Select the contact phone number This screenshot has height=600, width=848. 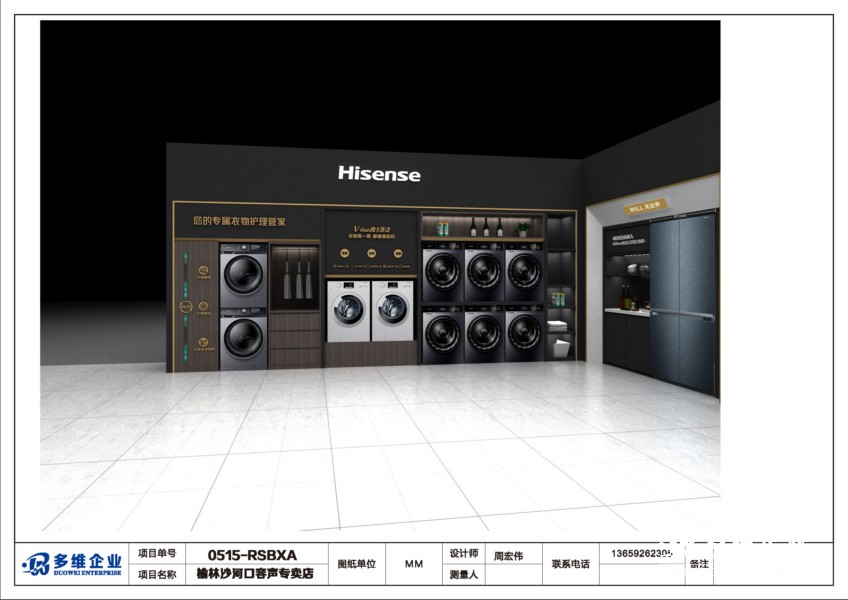pos(642,553)
